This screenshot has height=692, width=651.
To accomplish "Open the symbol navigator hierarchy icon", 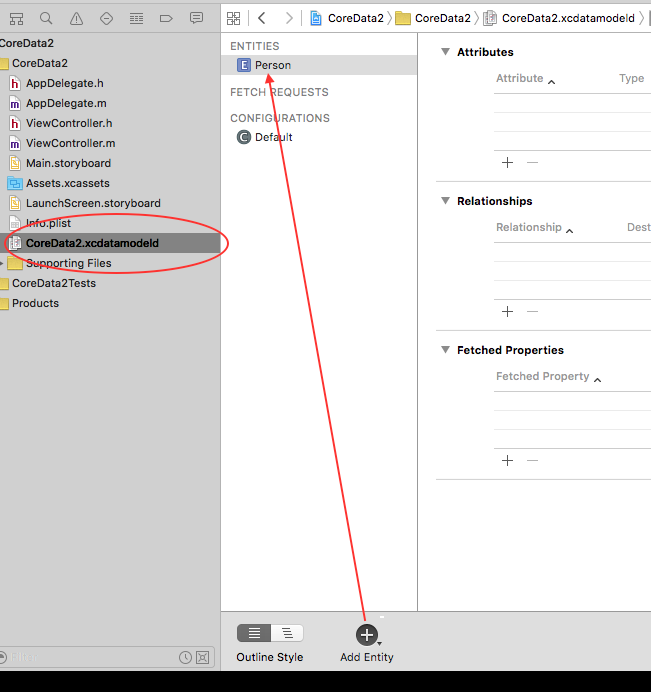I will [x=17, y=19].
